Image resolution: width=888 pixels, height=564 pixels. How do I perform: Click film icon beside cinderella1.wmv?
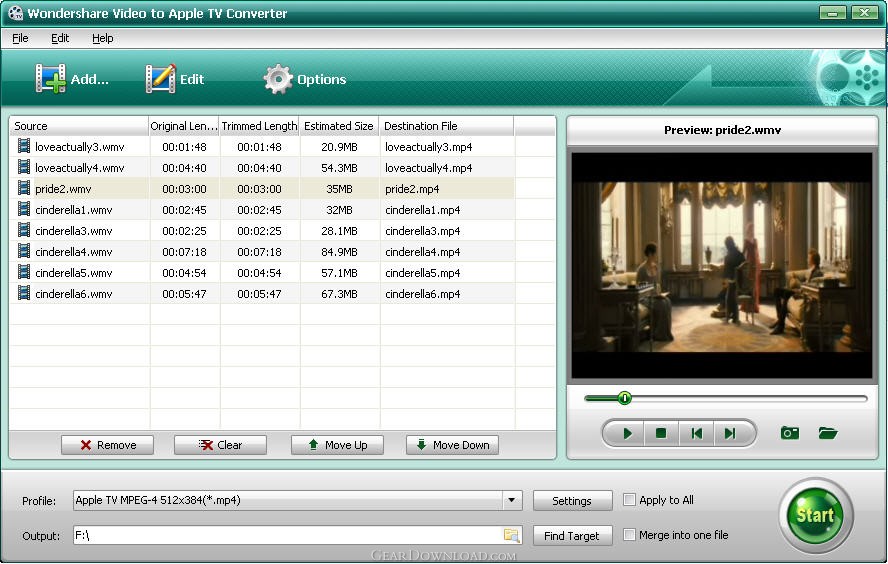24,209
